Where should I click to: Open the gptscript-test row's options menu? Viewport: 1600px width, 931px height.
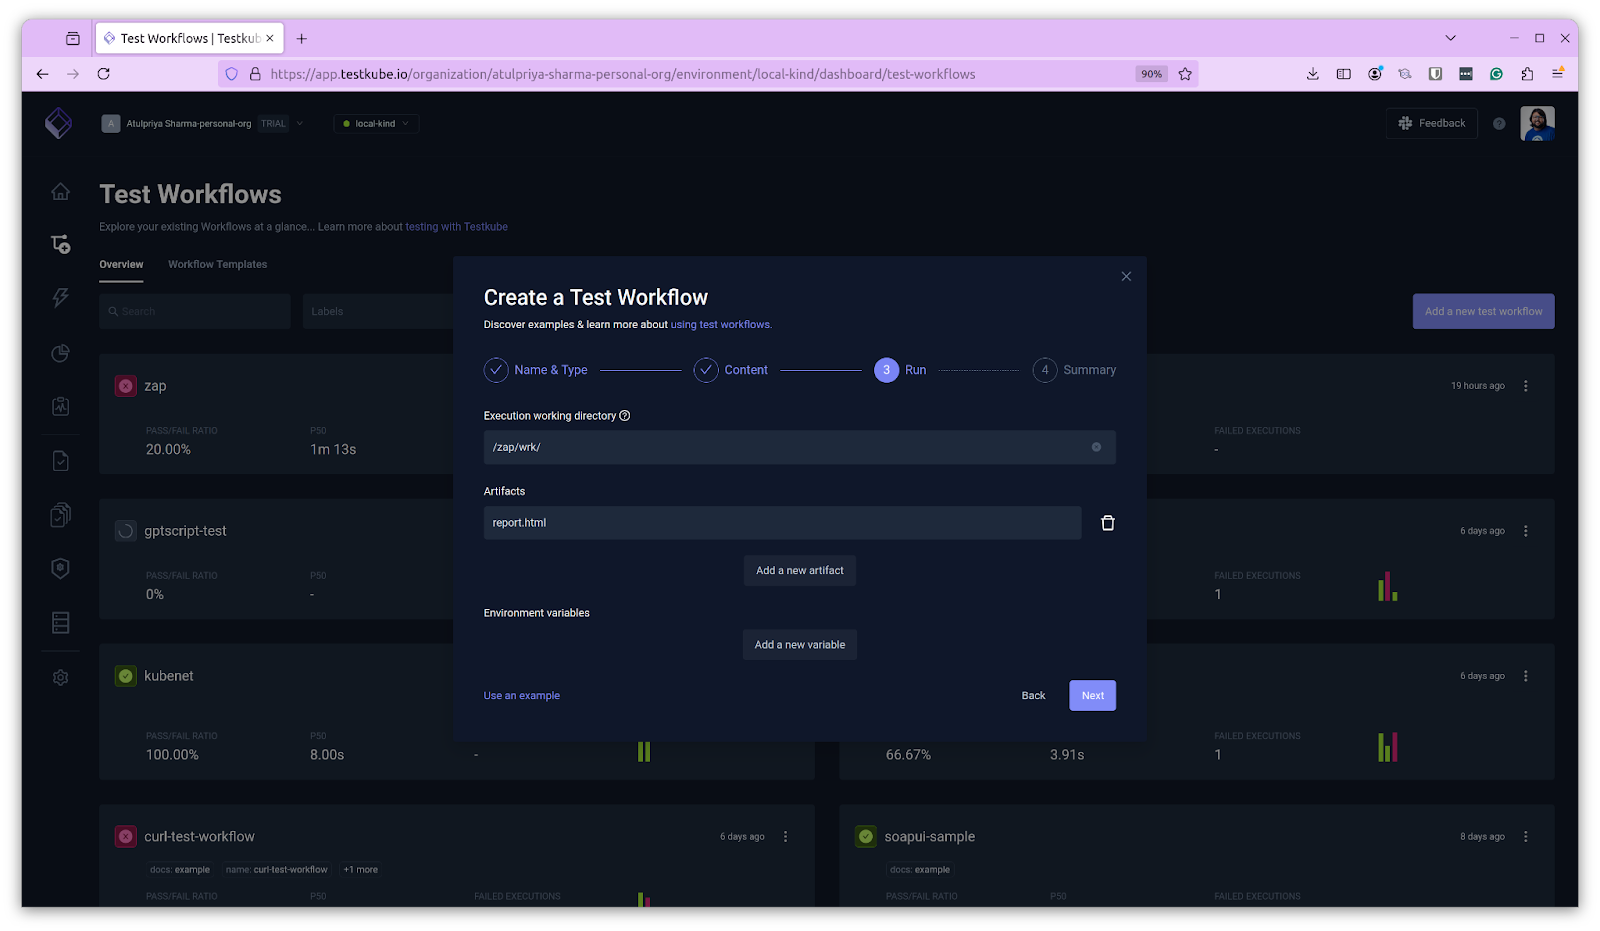[x=1526, y=531]
